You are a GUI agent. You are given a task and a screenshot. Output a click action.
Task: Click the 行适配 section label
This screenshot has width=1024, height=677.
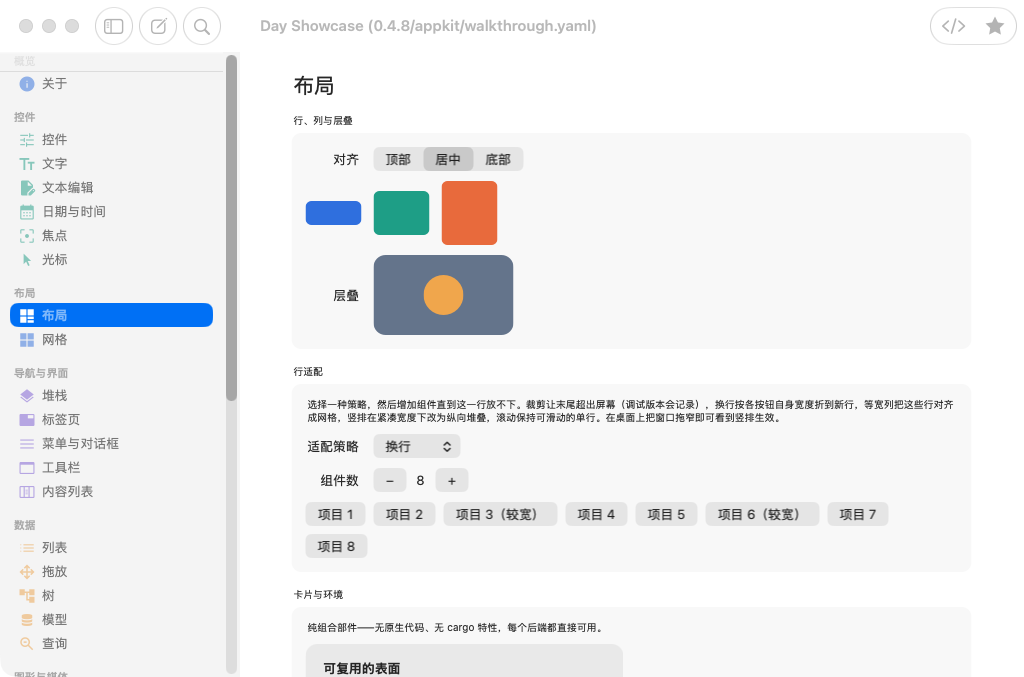[x=308, y=371]
